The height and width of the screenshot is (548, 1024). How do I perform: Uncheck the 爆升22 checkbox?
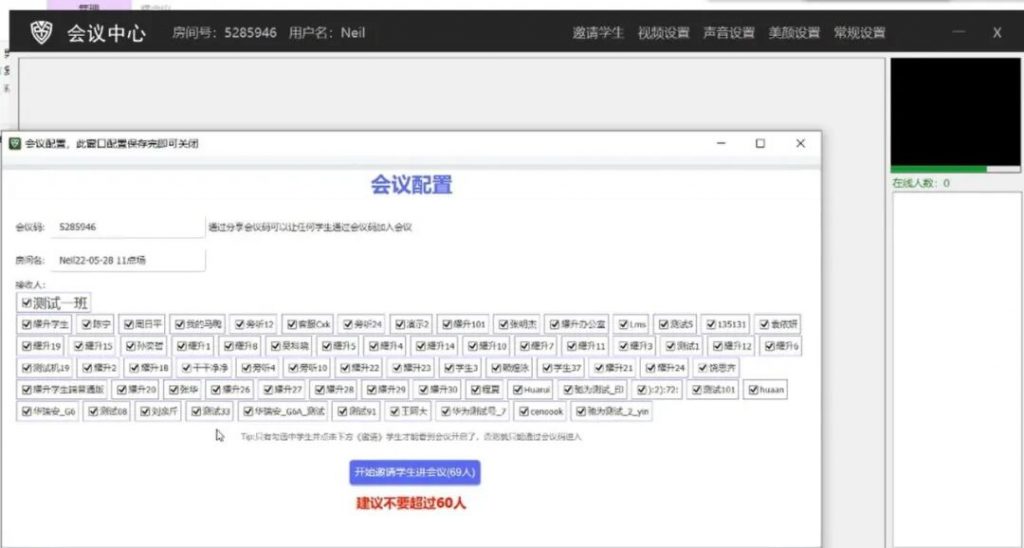click(x=345, y=368)
